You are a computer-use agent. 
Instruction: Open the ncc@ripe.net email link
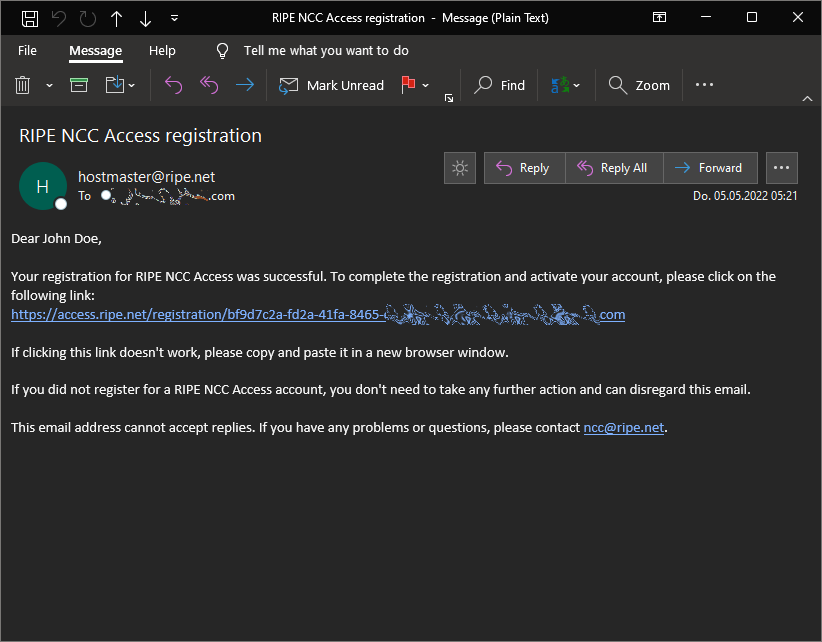pyautogui.click(x=624, y=428)
